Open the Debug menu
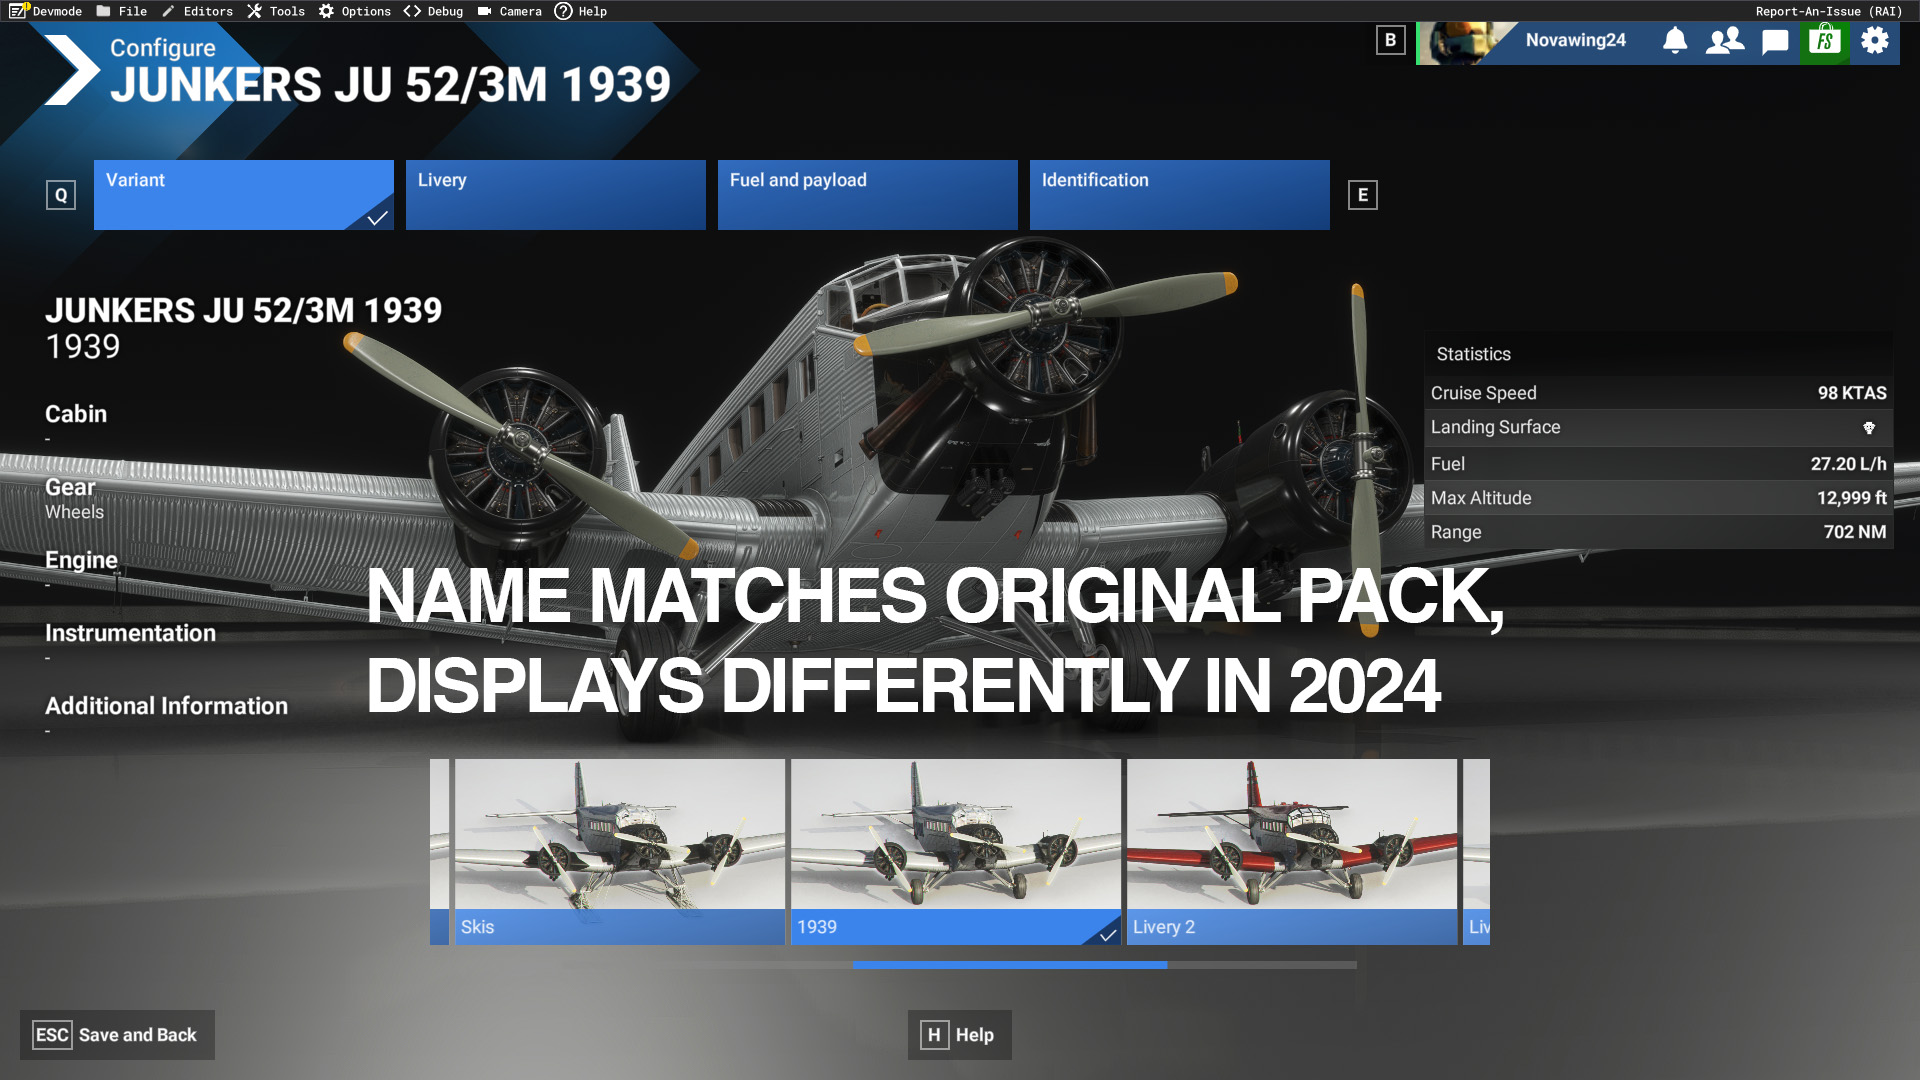This screenshot has width=1920, height=1080. (434, 11)
